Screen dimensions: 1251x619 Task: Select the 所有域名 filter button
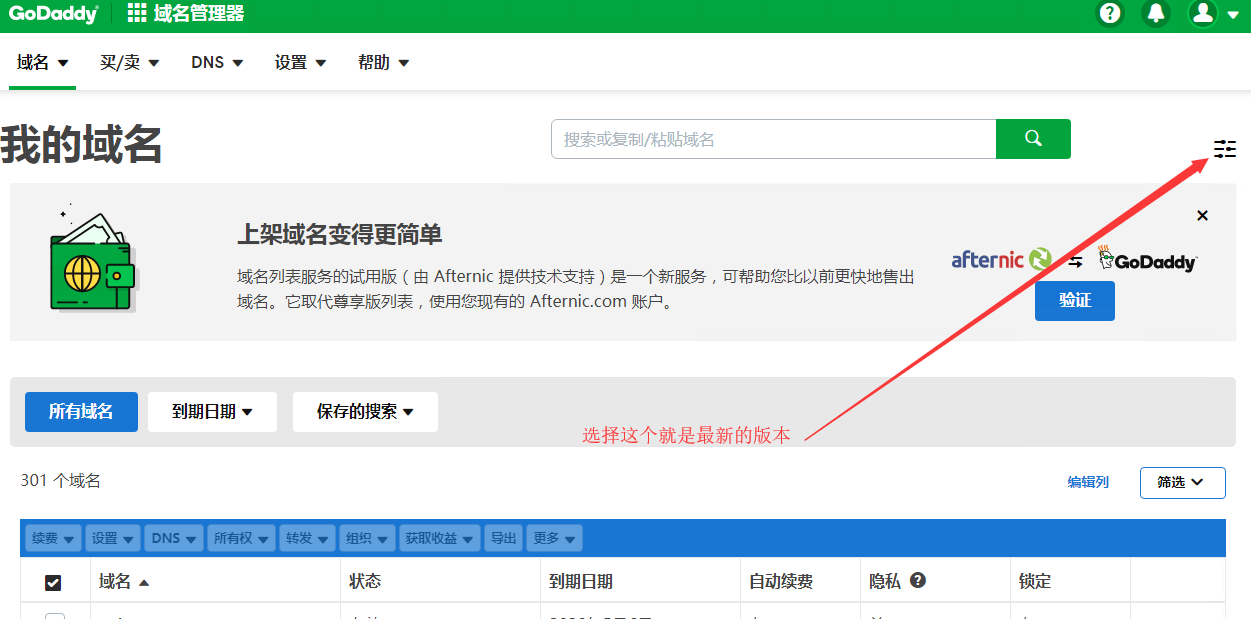click(x=81, y=411)
